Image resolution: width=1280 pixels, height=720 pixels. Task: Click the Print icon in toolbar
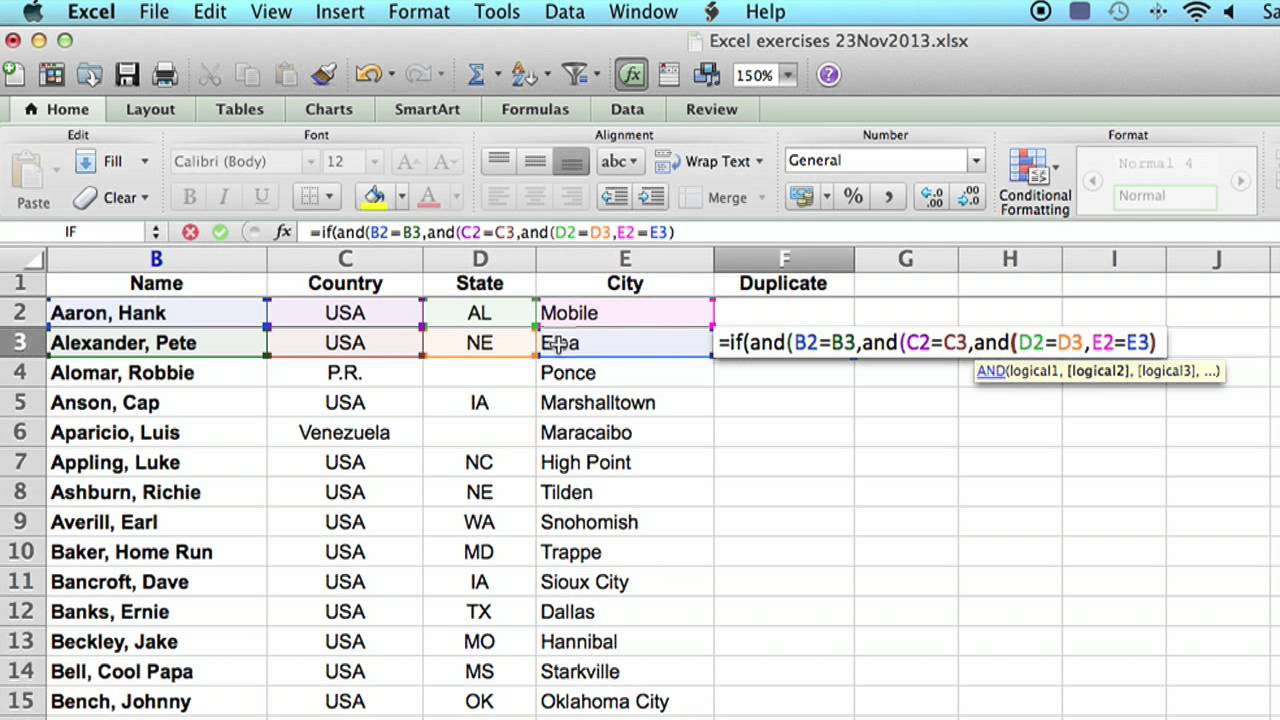164,74
